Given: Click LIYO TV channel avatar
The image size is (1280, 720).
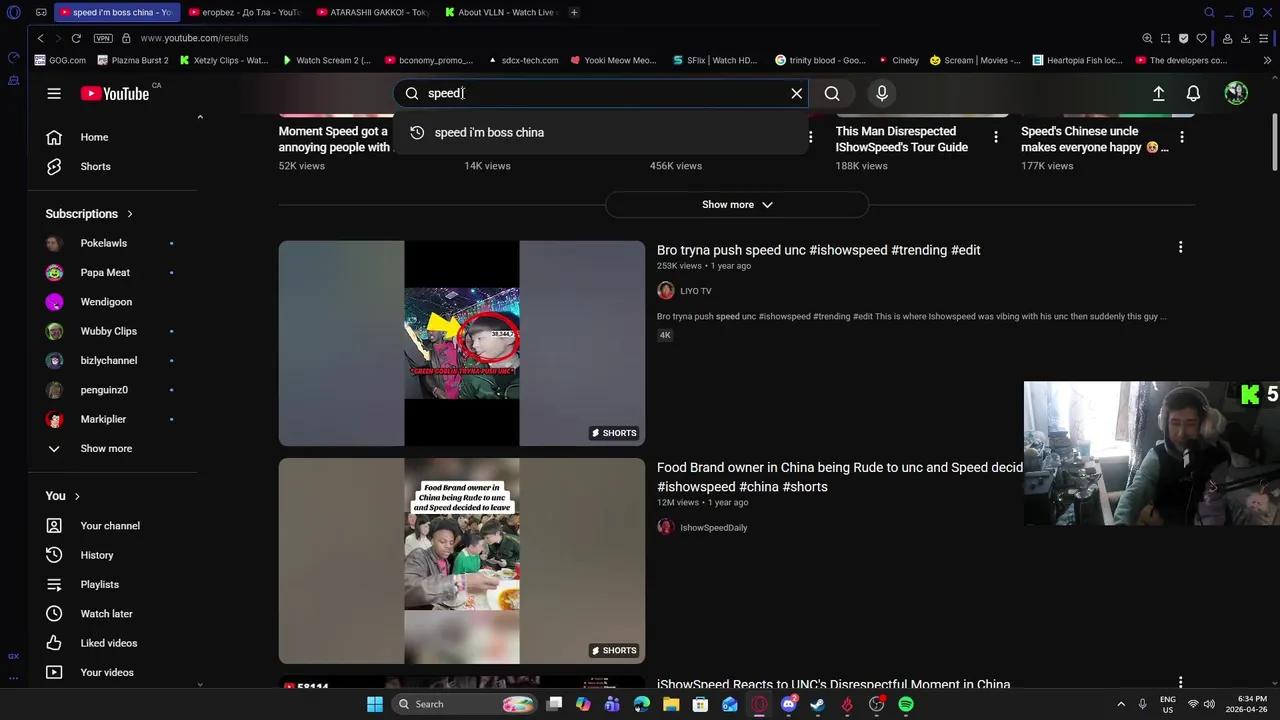Looking at the screenshot, I should (x=666, y=291).
